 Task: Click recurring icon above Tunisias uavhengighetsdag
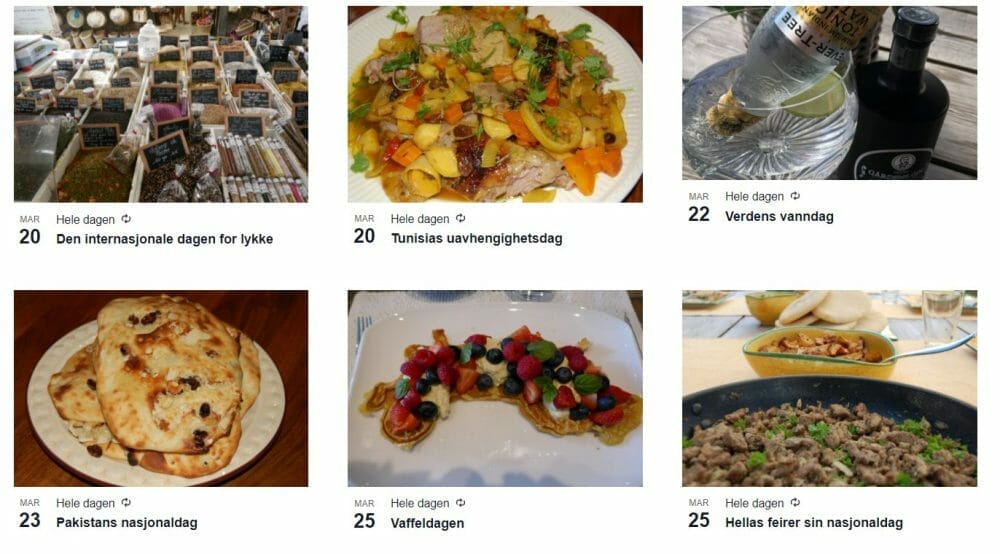460,218
